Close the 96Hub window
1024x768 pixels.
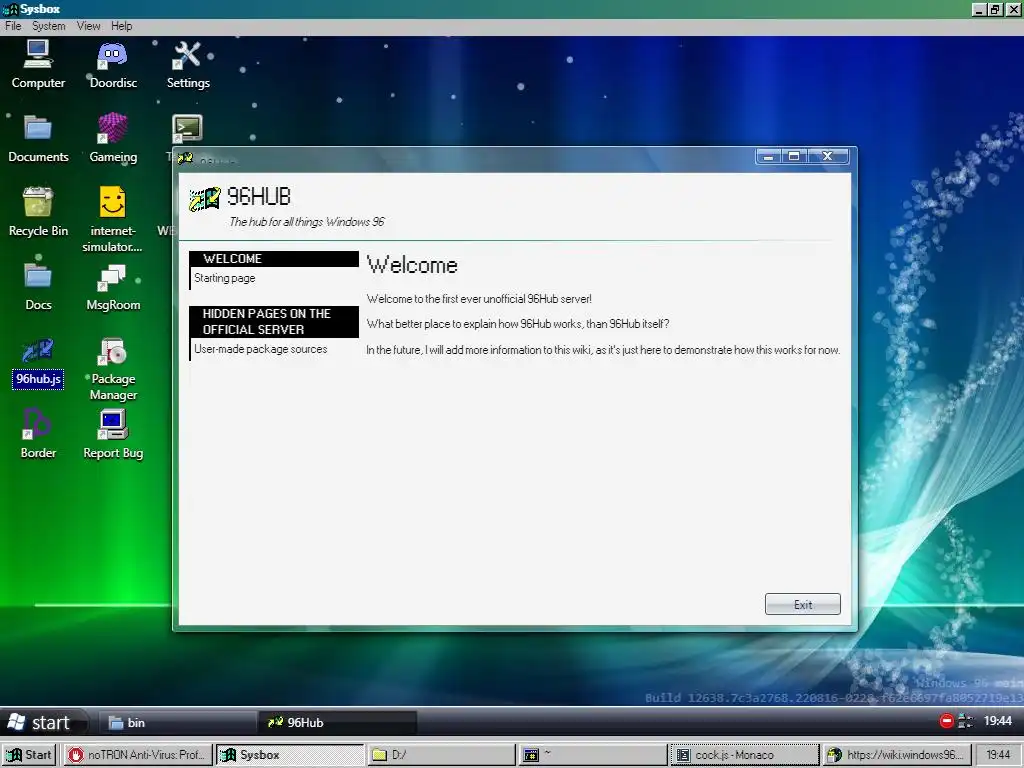point(827,157)
